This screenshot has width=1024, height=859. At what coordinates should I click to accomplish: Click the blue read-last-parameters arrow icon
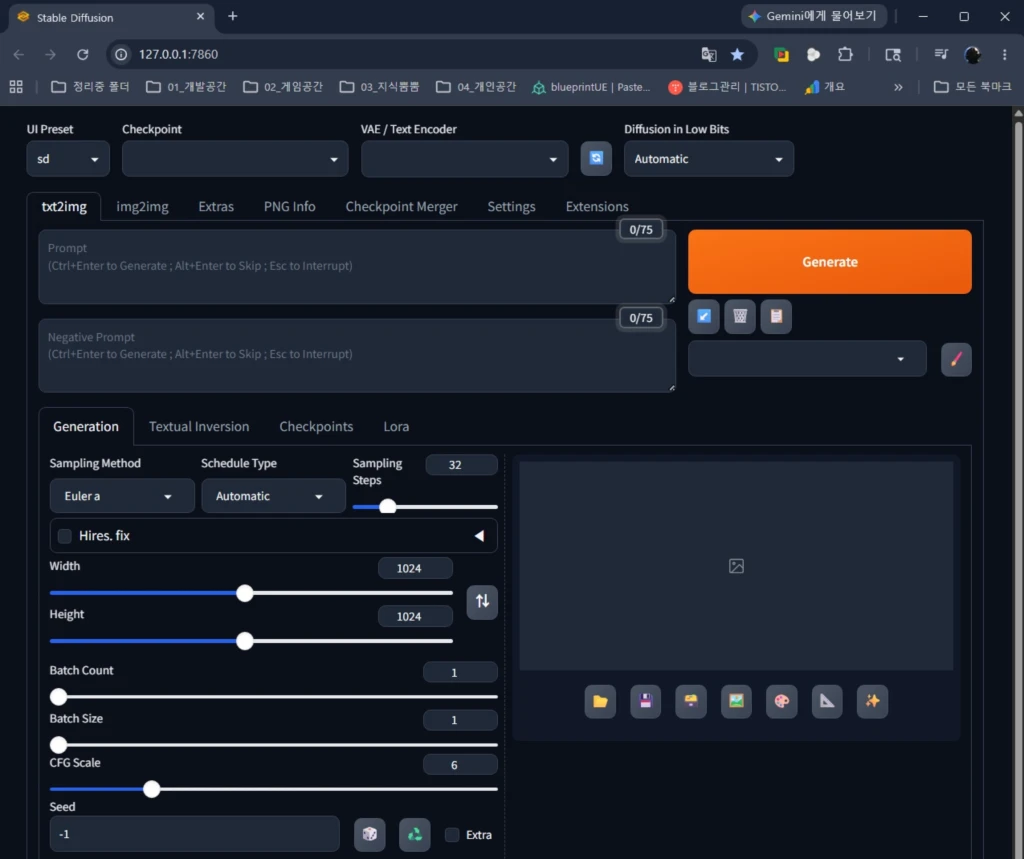tap(703, 317)
